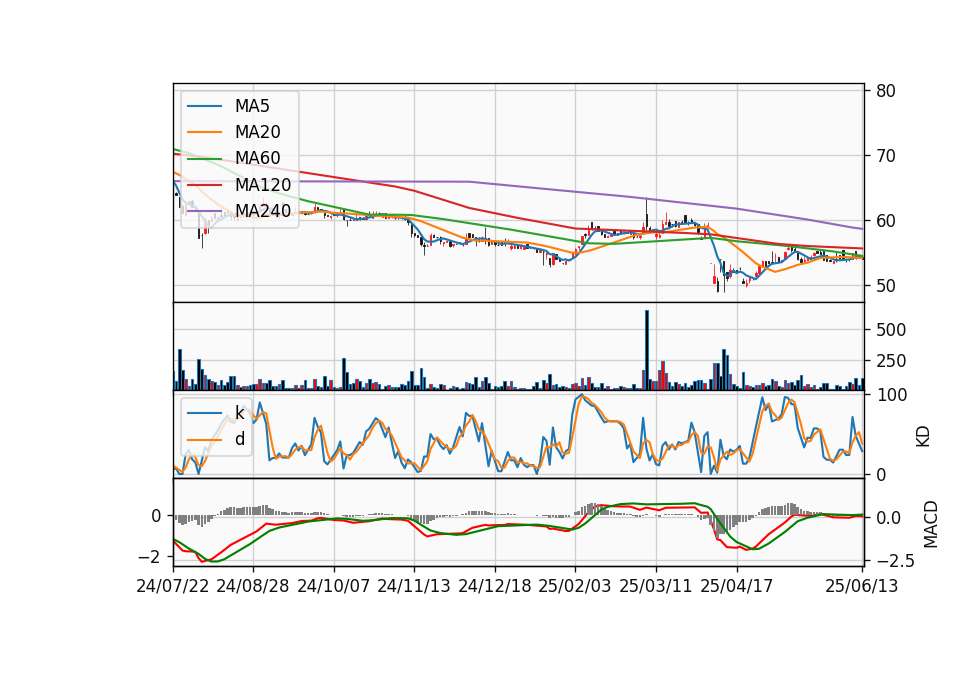Click the MA120 legend label

pyautogui.click(x=263, y=184)
